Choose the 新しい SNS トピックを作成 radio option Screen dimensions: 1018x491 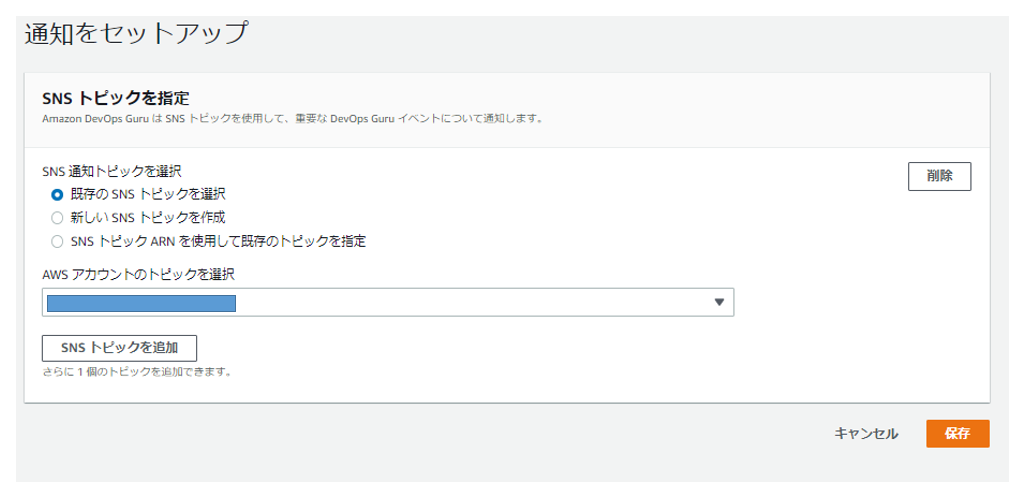tap(57, 217)
